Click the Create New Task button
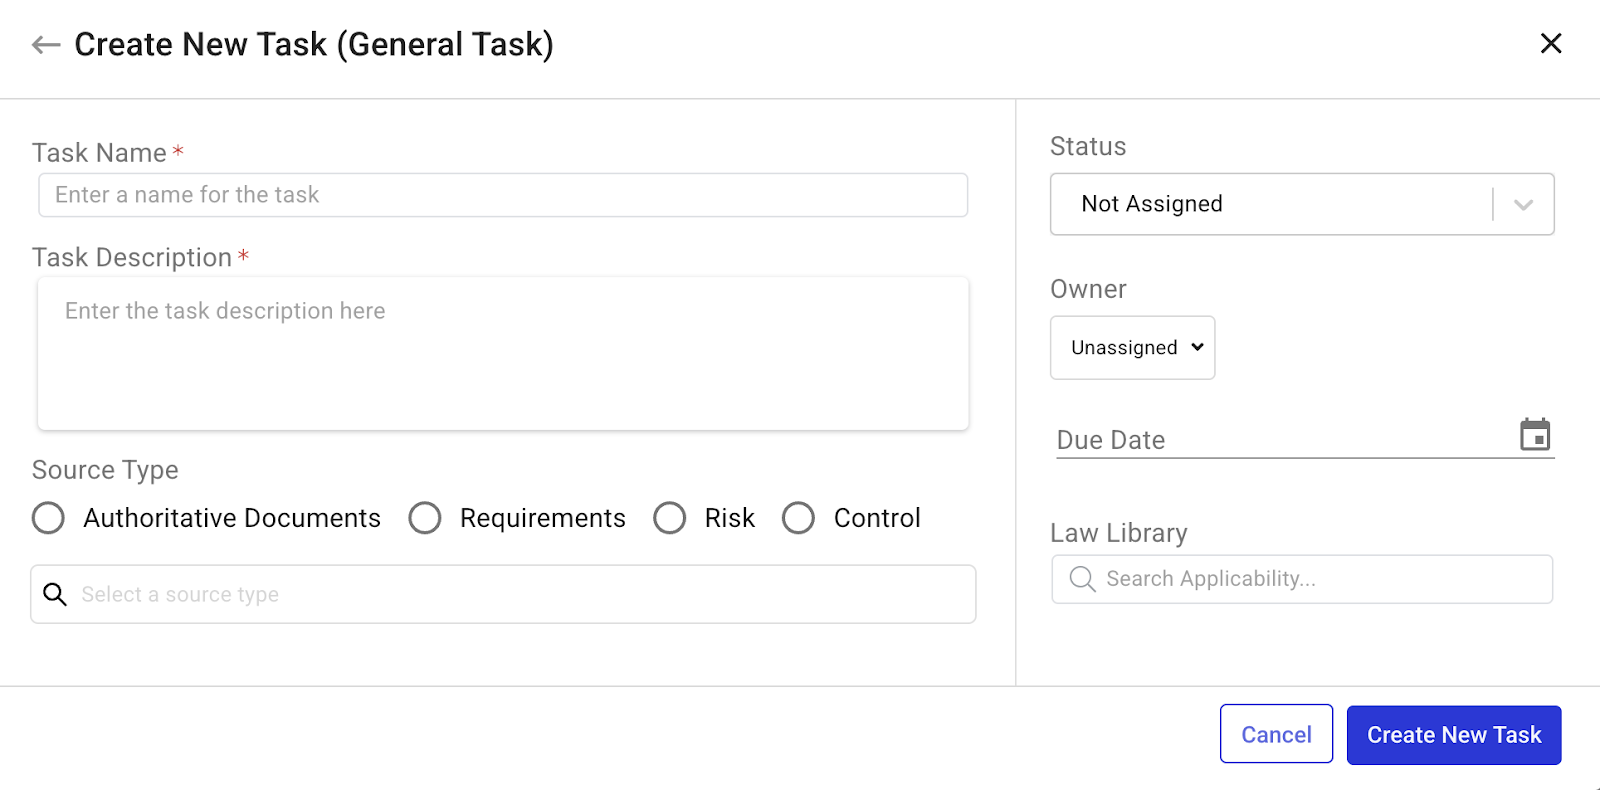The width and height of the screenshot is (1600, 790). tap(1453, 735)
